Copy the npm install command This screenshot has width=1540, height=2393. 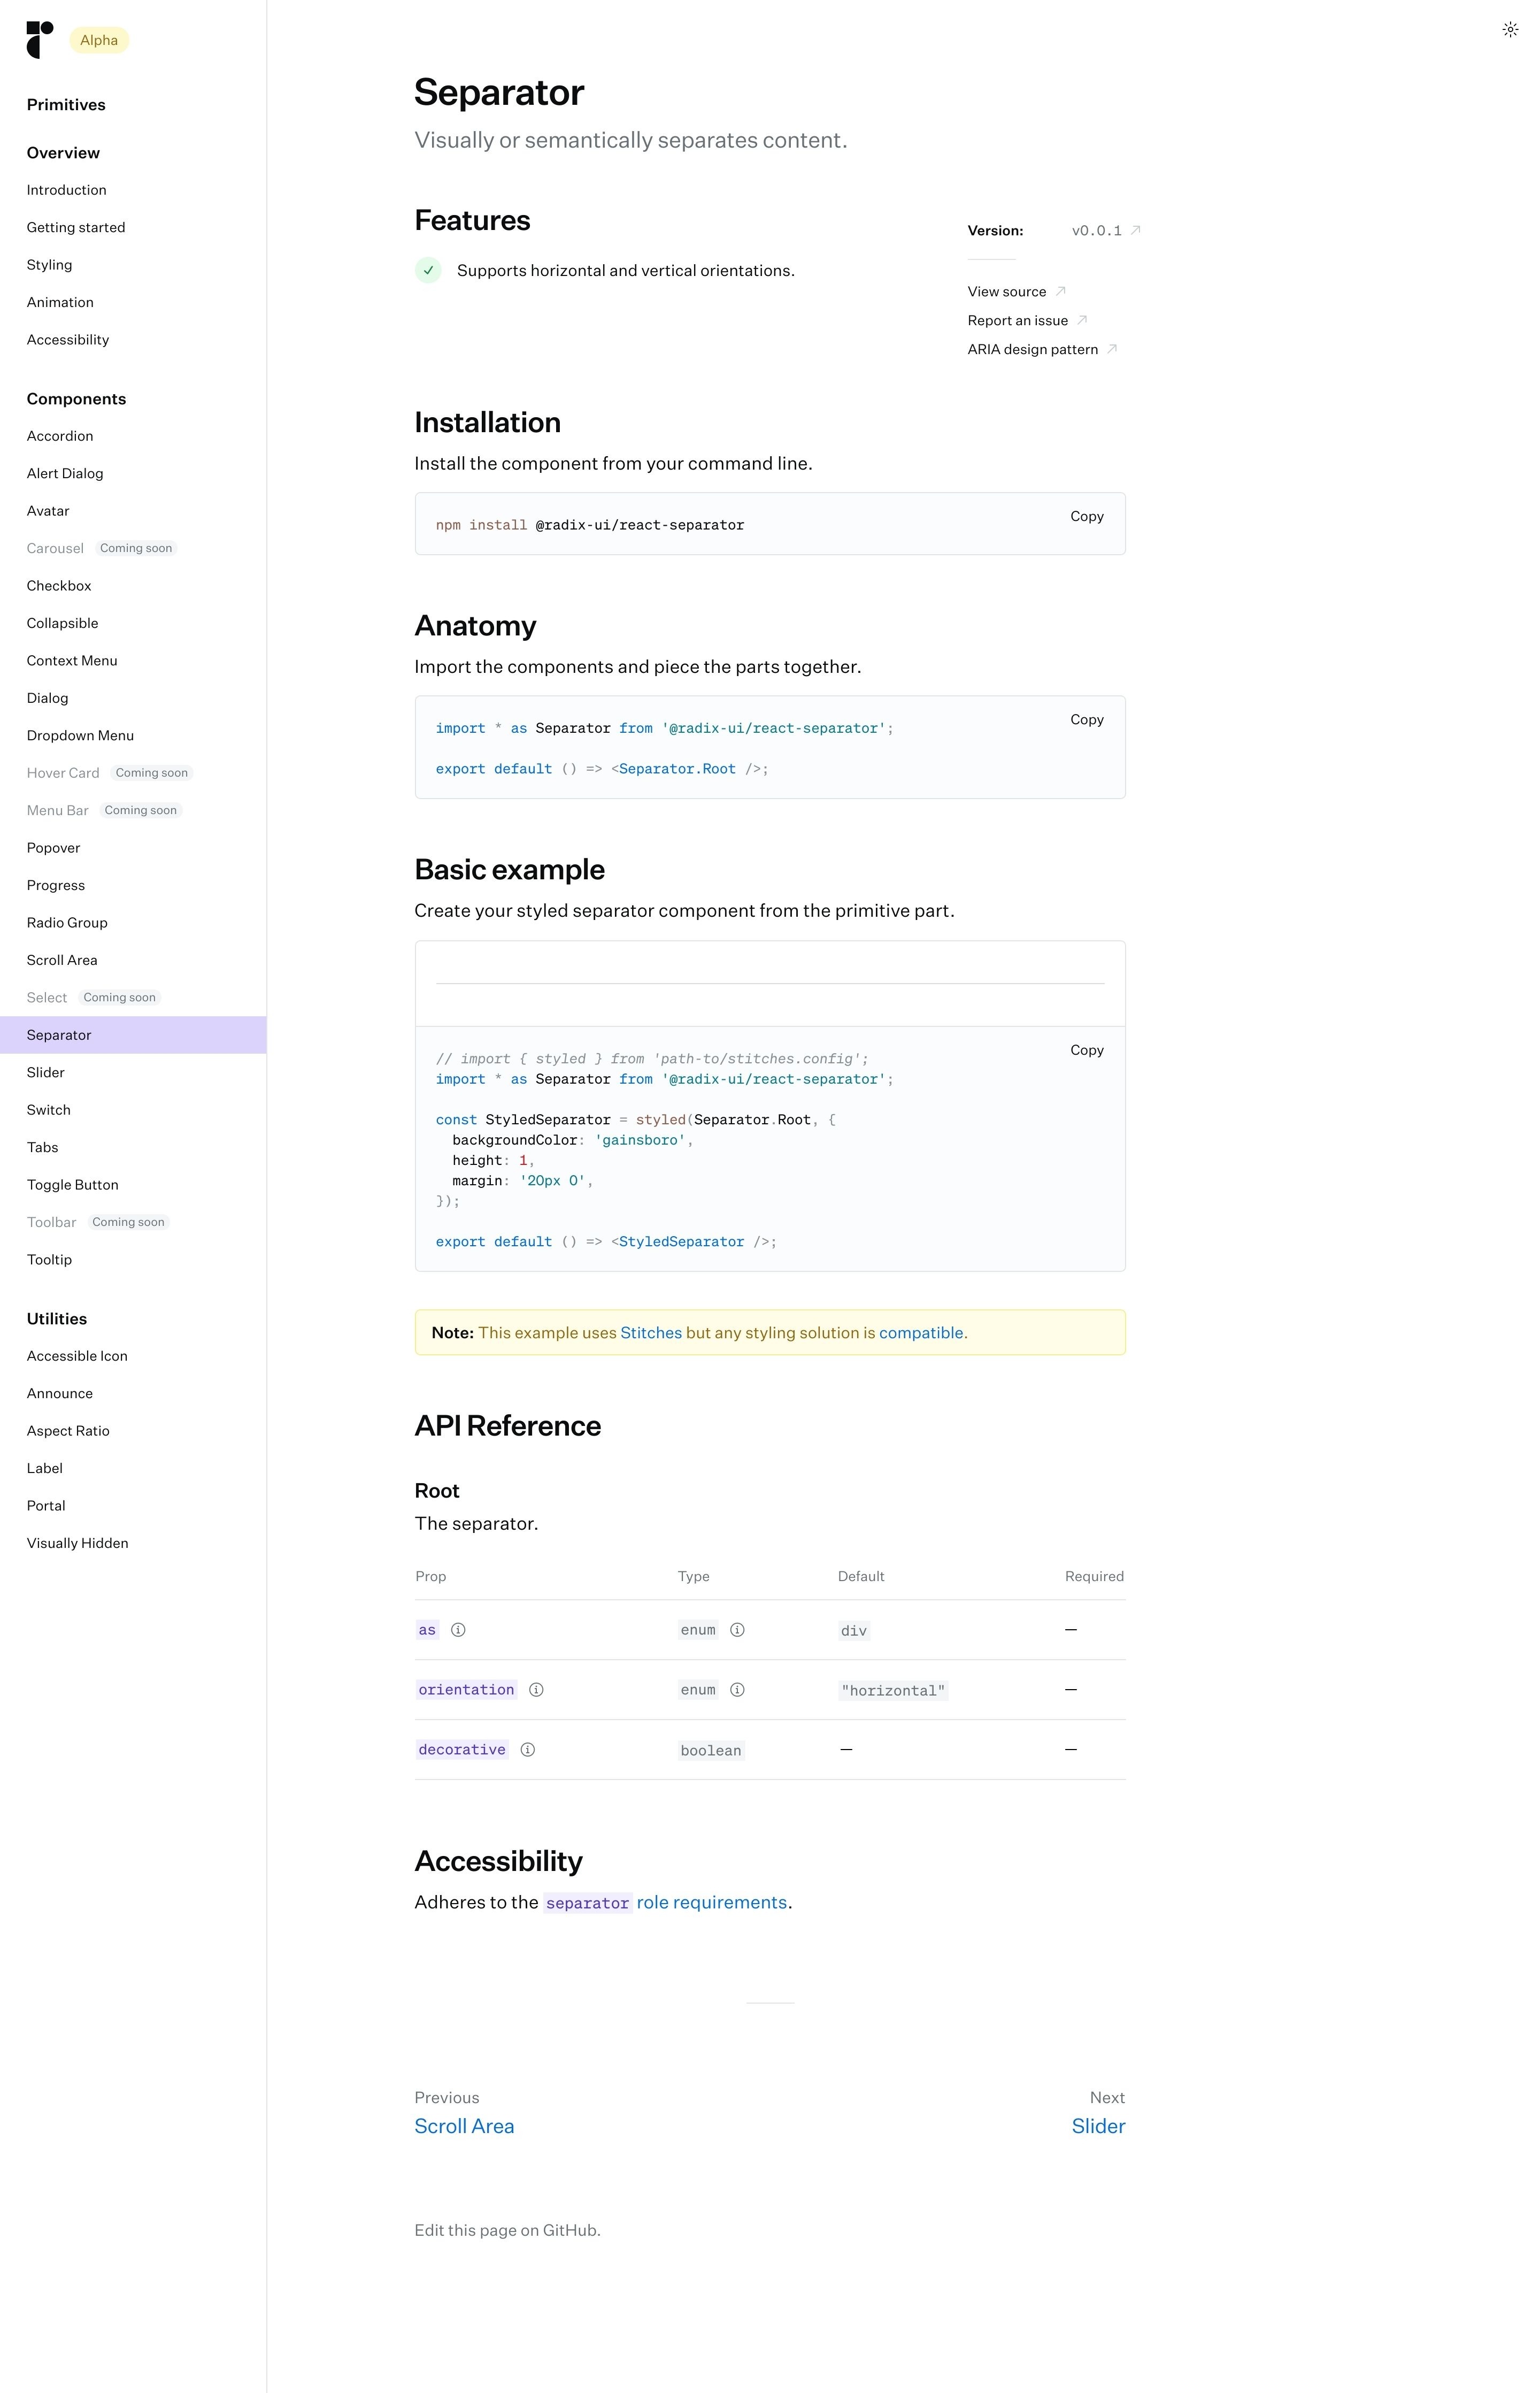coord(1086,516)
